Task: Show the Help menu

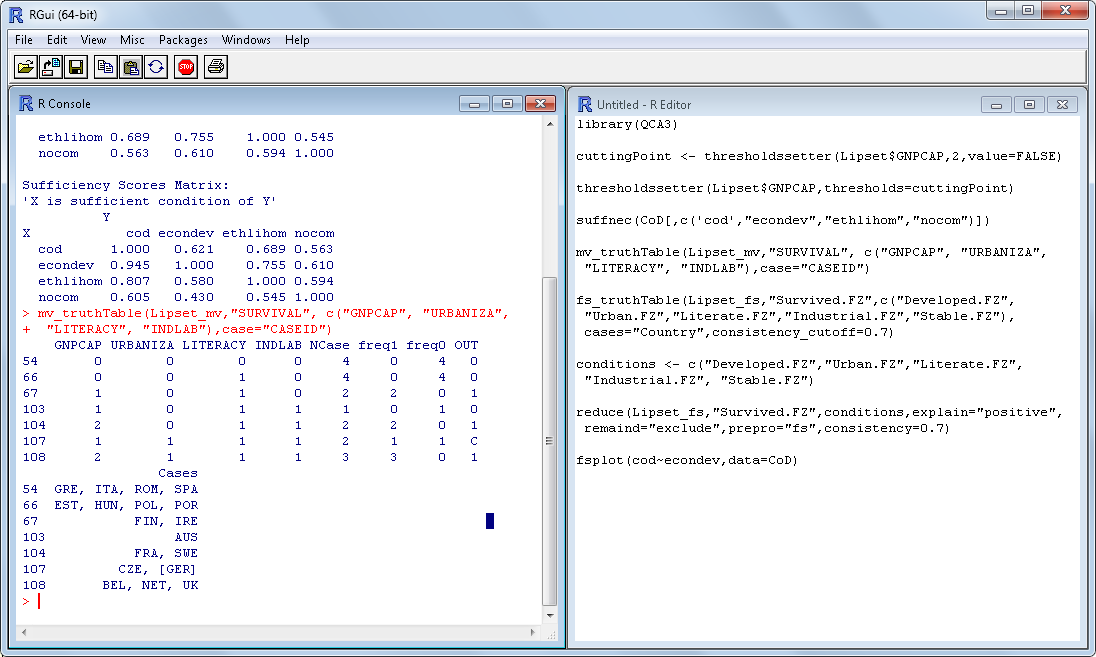Action: pos(297,40)
